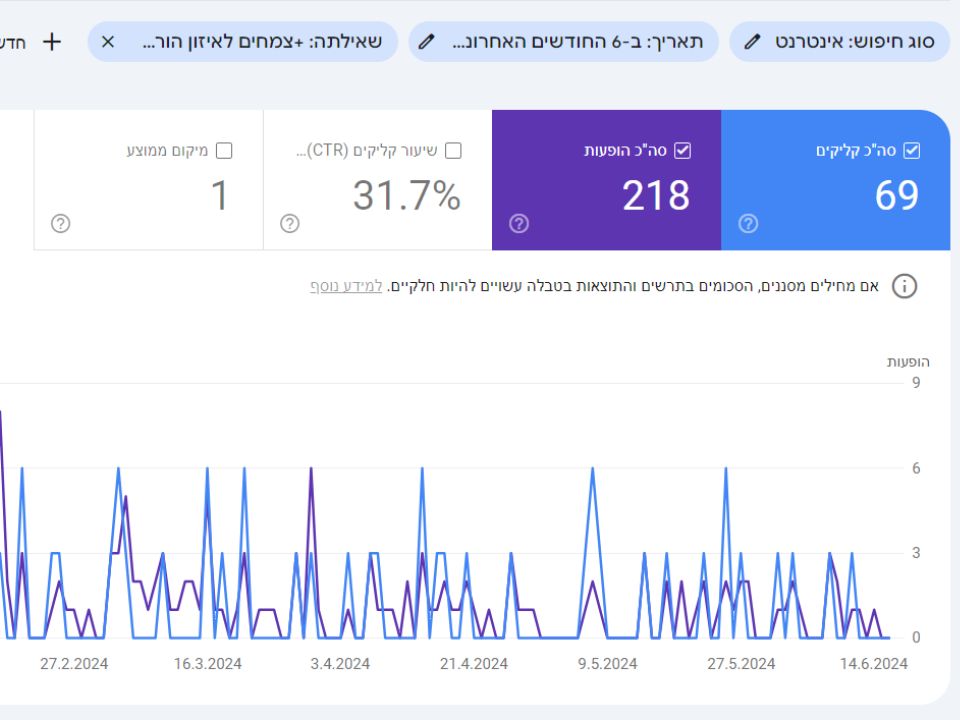Enable the מיקום ממוצע checkbox

pos(224,151)
